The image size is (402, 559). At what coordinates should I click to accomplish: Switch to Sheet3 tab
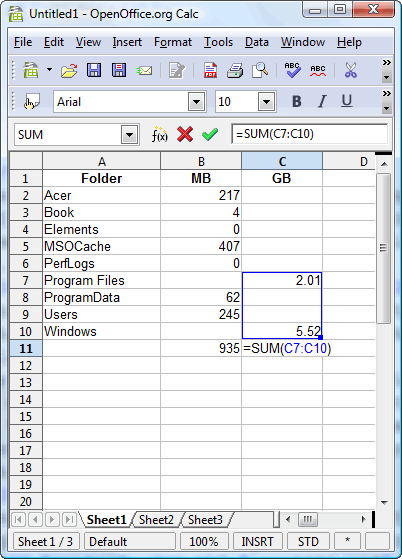pos(205,520)
